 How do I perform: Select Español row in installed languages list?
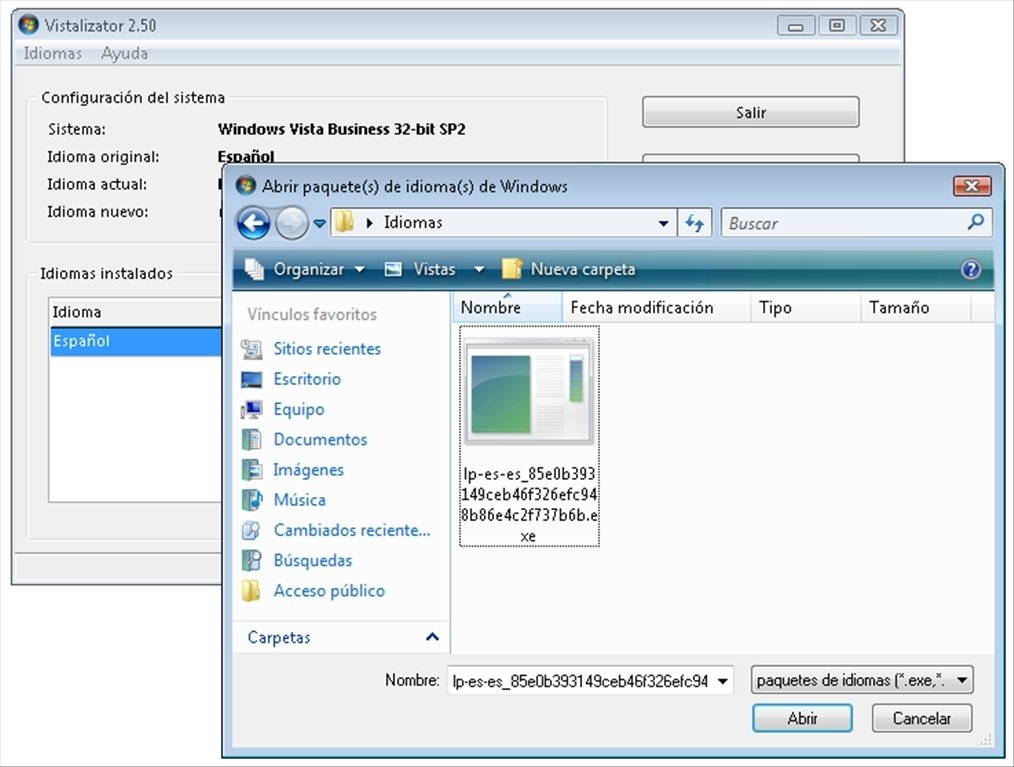pyautogui.click(x=136, y=341)
